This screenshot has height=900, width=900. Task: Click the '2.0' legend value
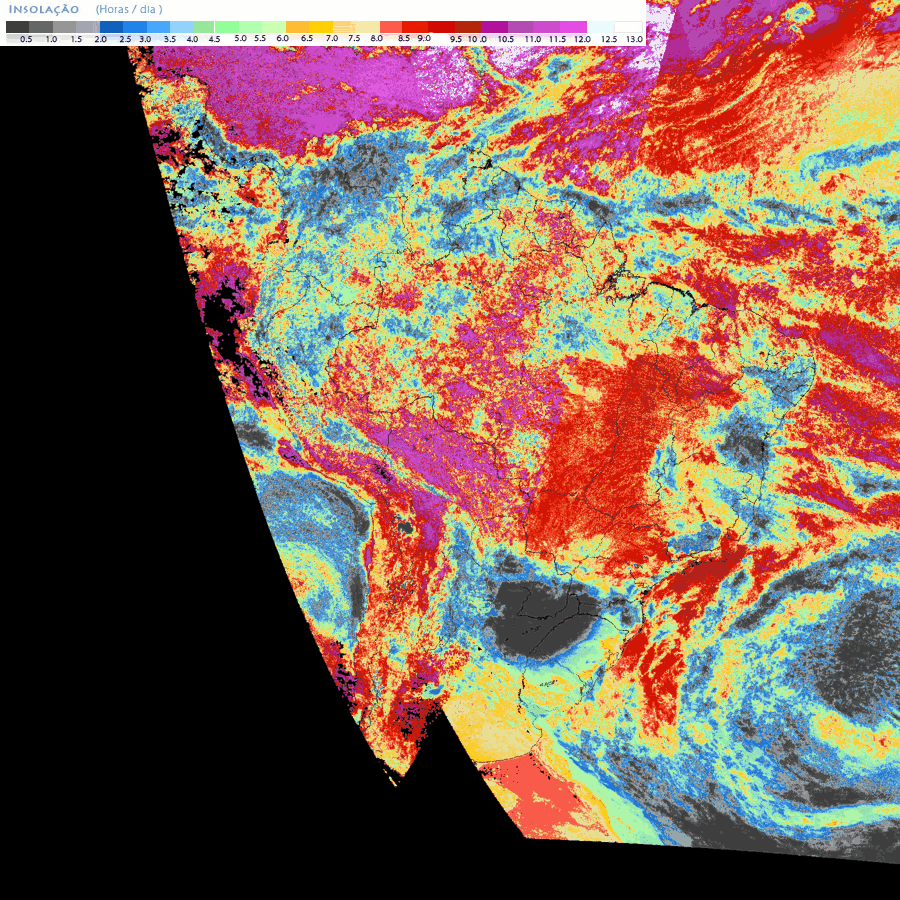[x=100, y=39]
